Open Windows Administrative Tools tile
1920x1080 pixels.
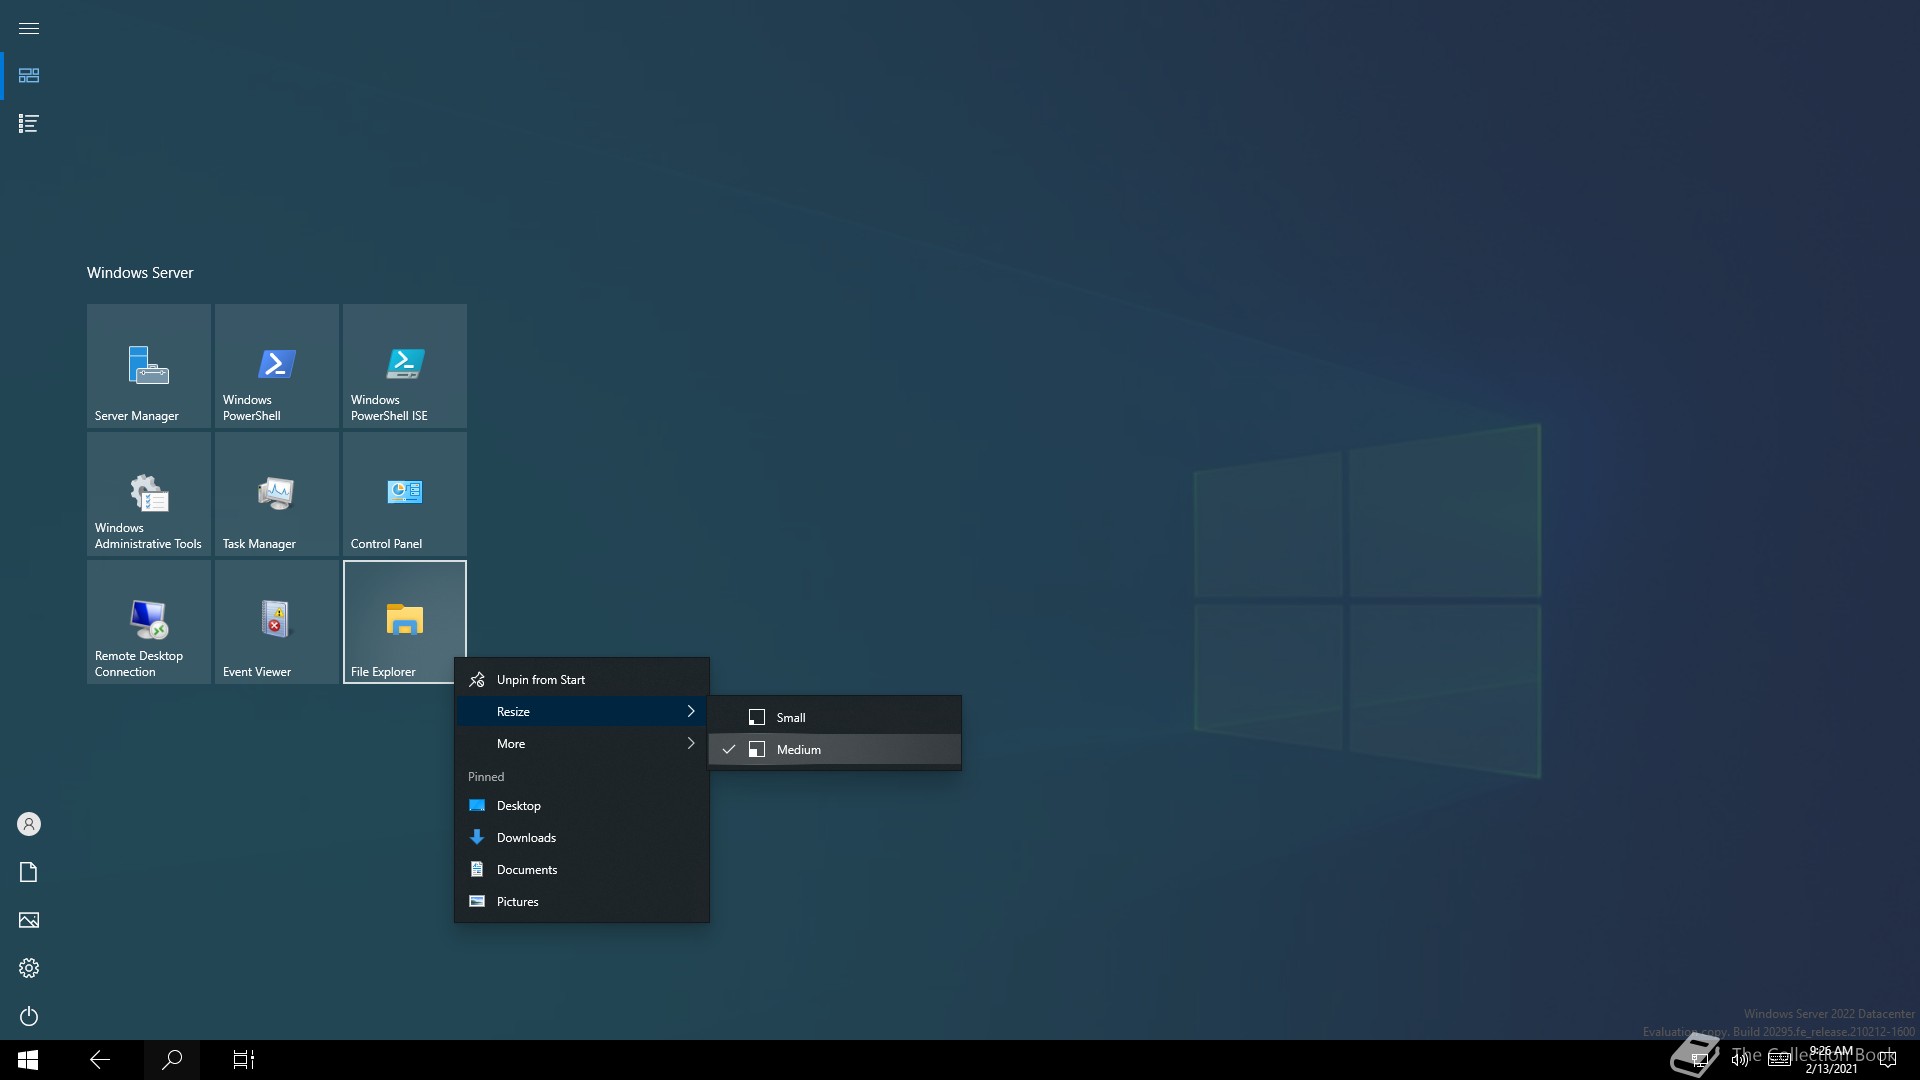[x=149, y=494]
